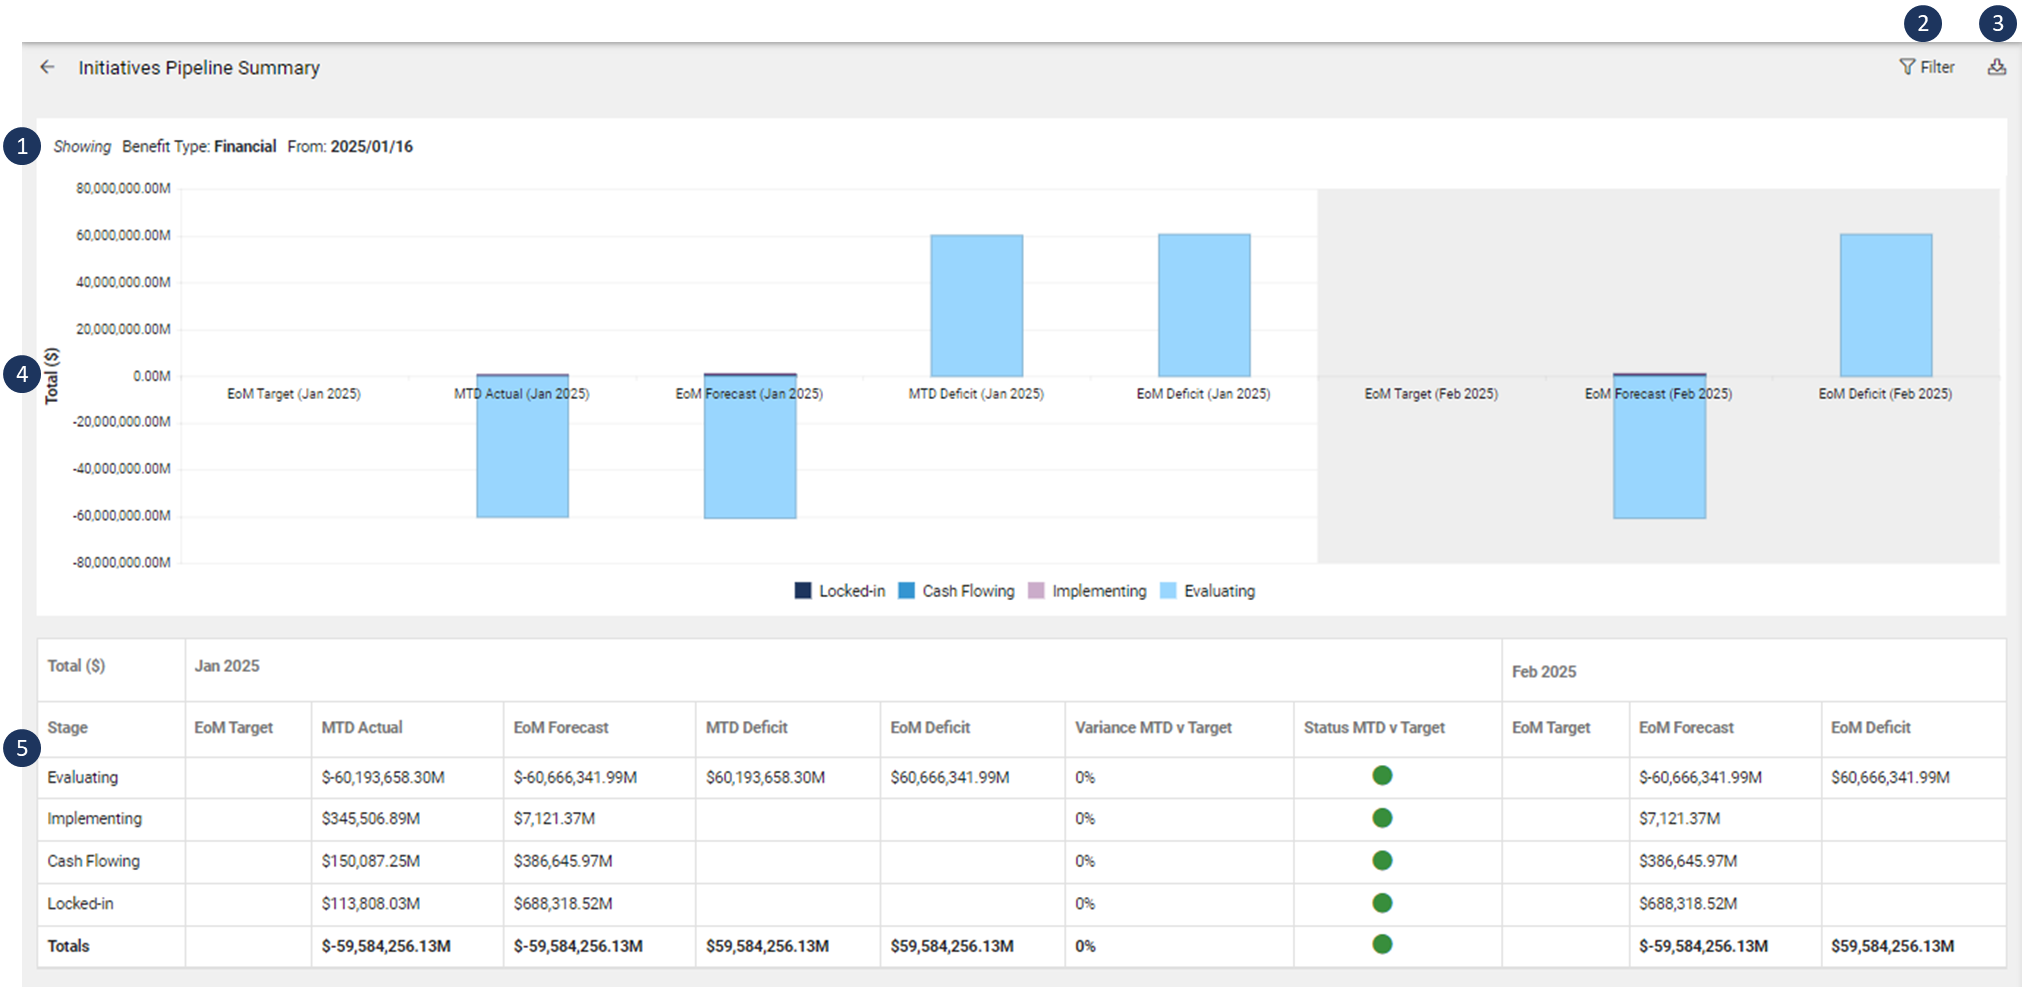Click the Feb 2025 group header
The image size is (2022, 987).
(1544, 672)
